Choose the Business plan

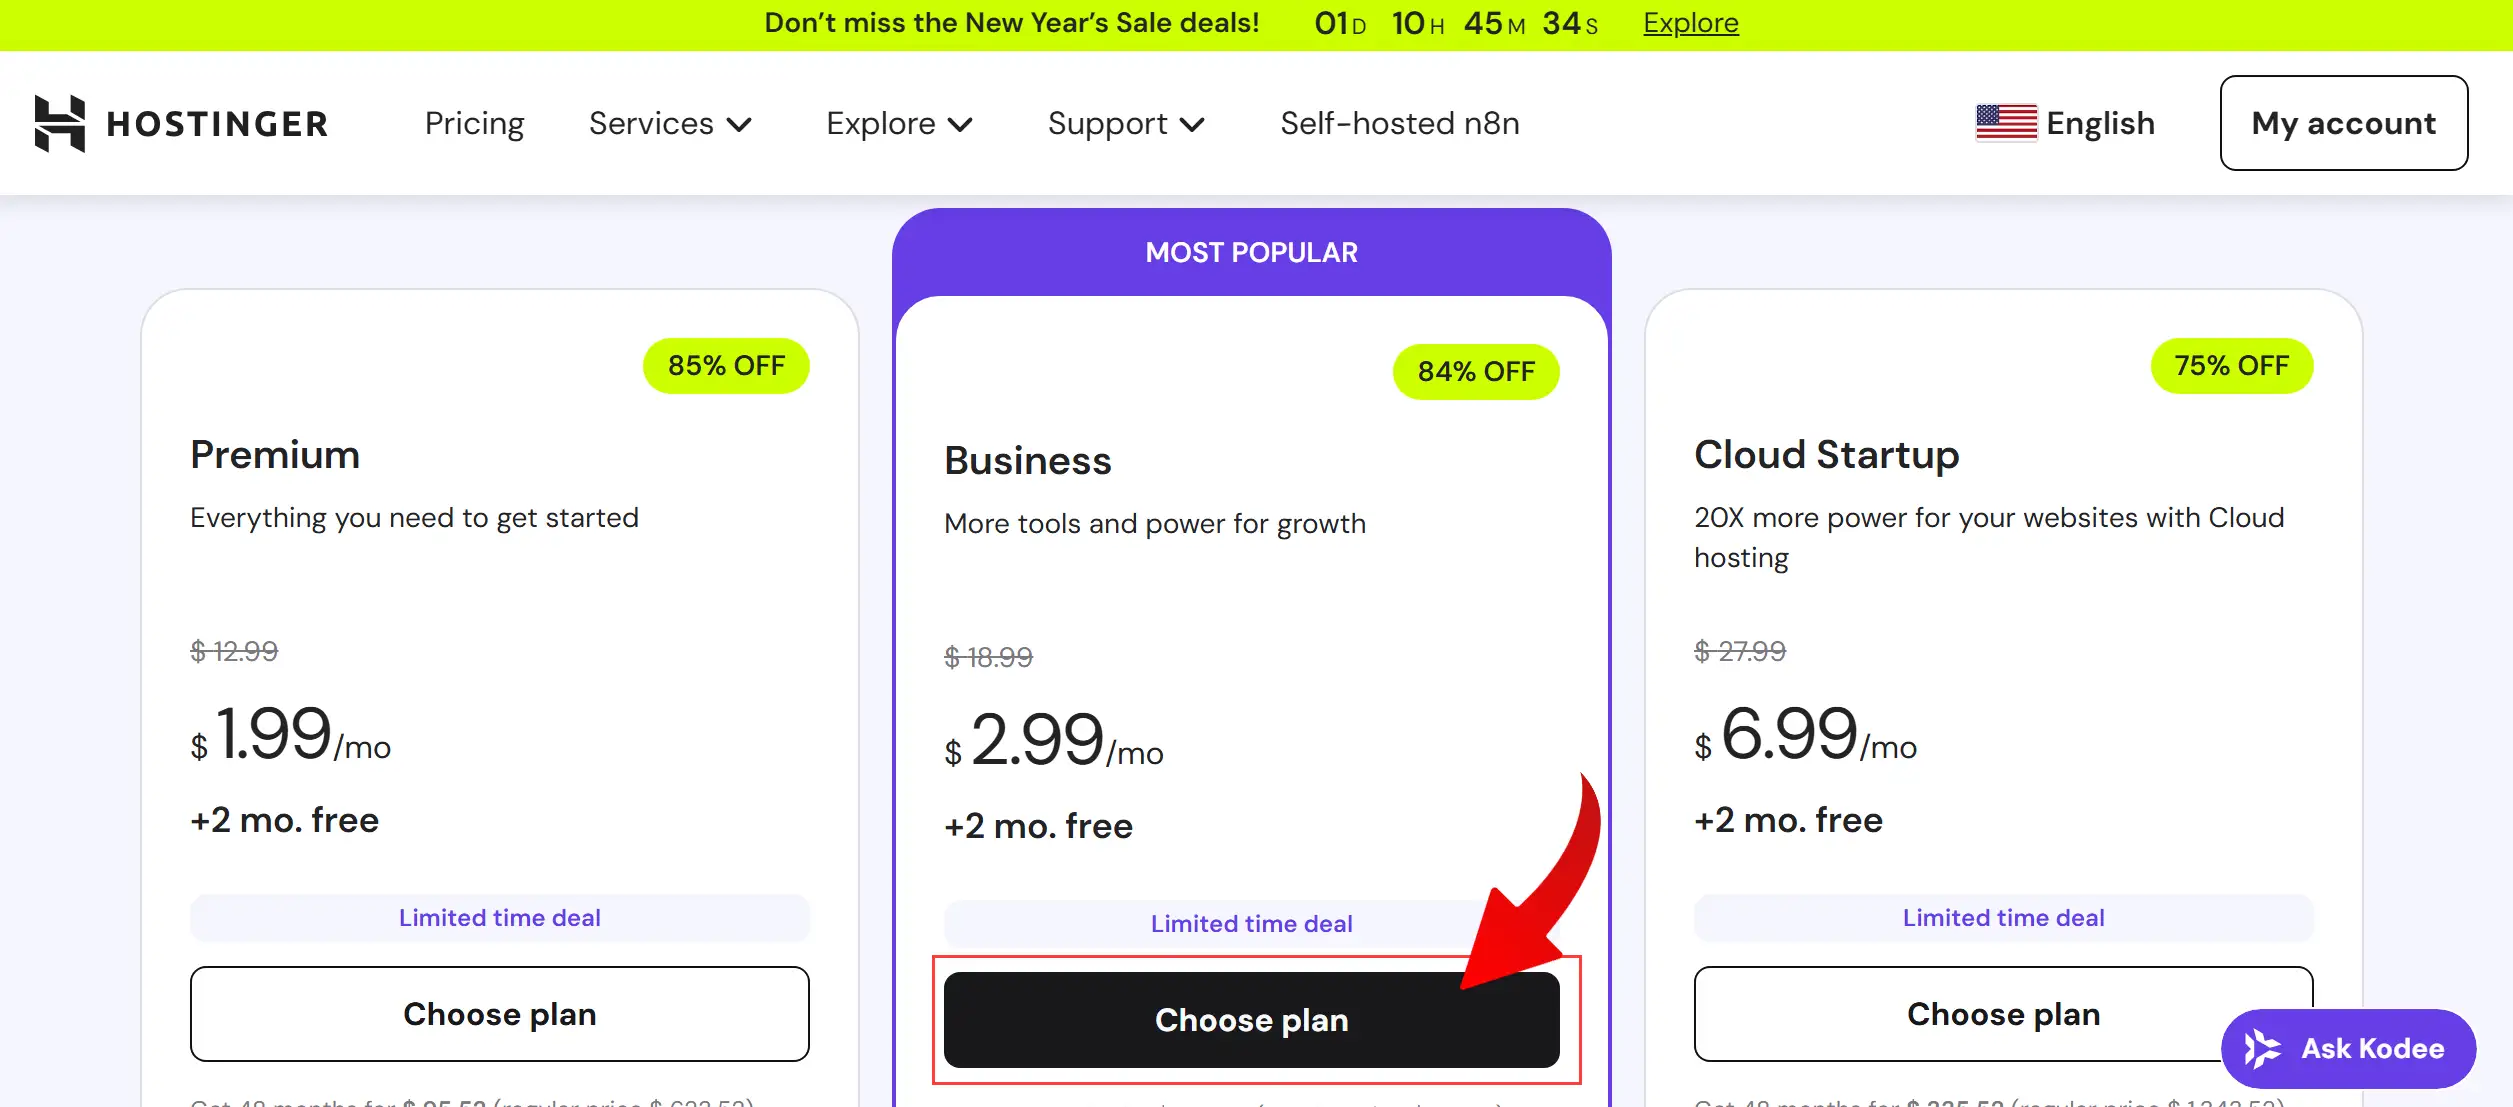pyautogui.click(x=1251, y=1020)
